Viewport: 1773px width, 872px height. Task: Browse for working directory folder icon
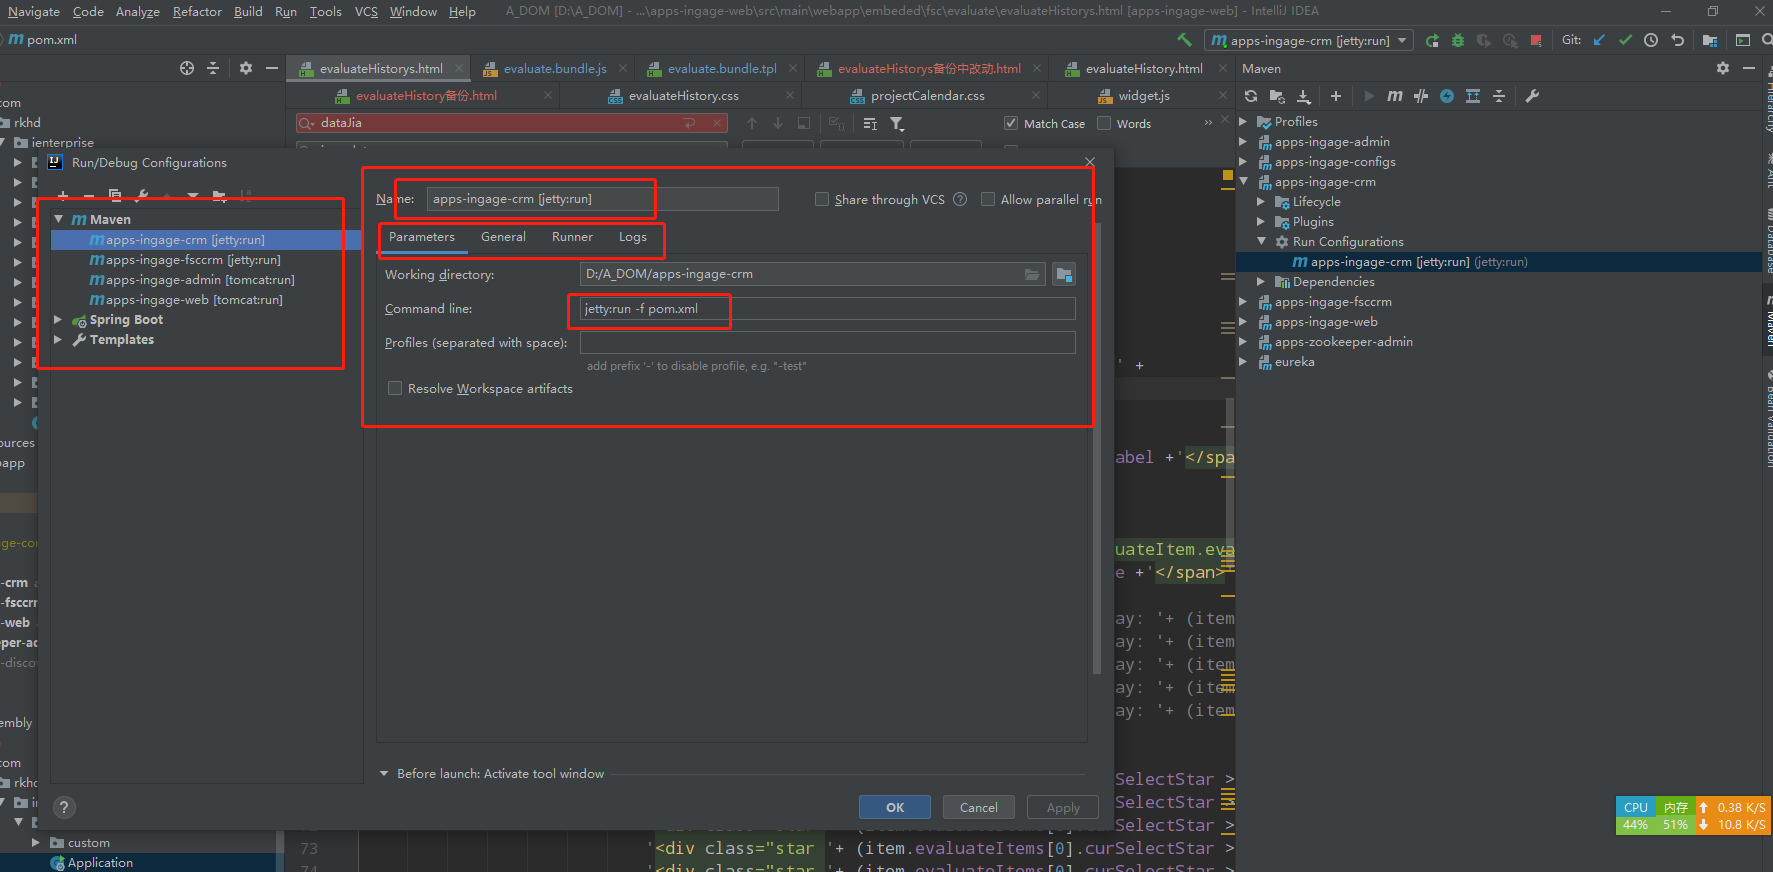[1032, 274]
